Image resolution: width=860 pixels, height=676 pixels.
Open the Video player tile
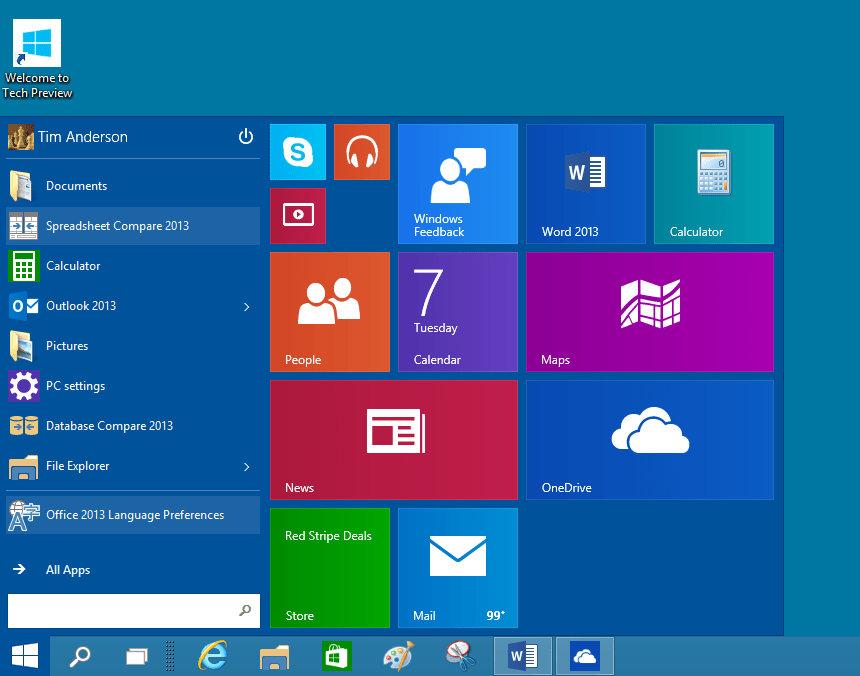pos(298,215)
